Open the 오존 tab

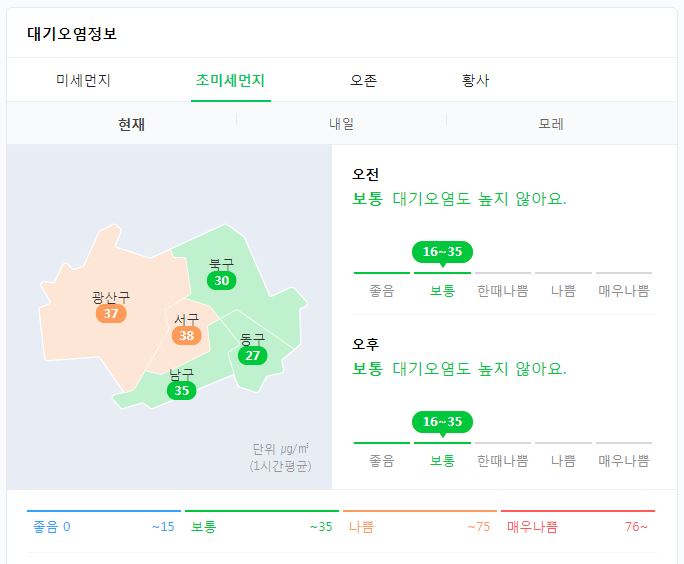(363, 80)
